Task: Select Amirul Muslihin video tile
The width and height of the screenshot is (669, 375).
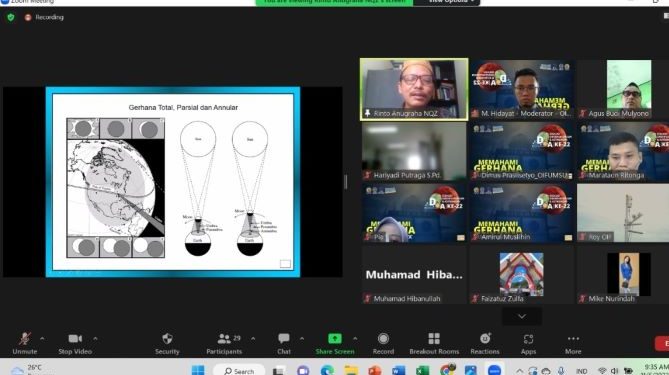Action: click(521, 213)
